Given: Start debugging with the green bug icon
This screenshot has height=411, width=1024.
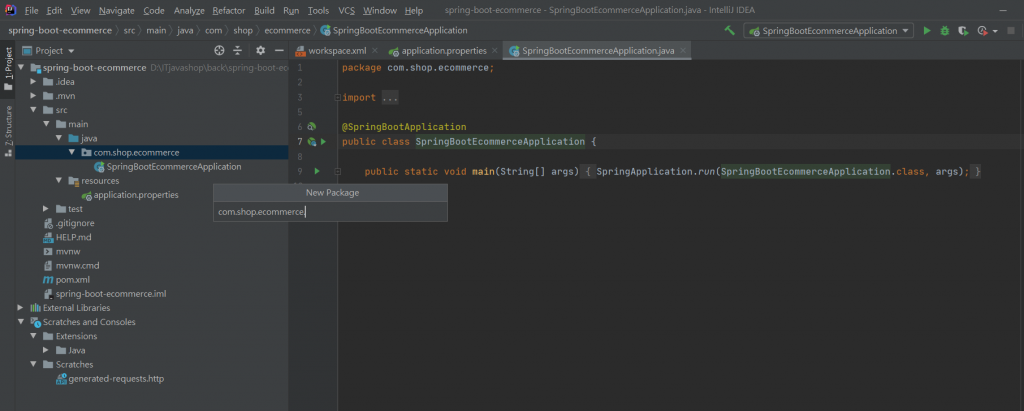Looking at the screenshot, I should pyautogui.click(x=944, y=31).
